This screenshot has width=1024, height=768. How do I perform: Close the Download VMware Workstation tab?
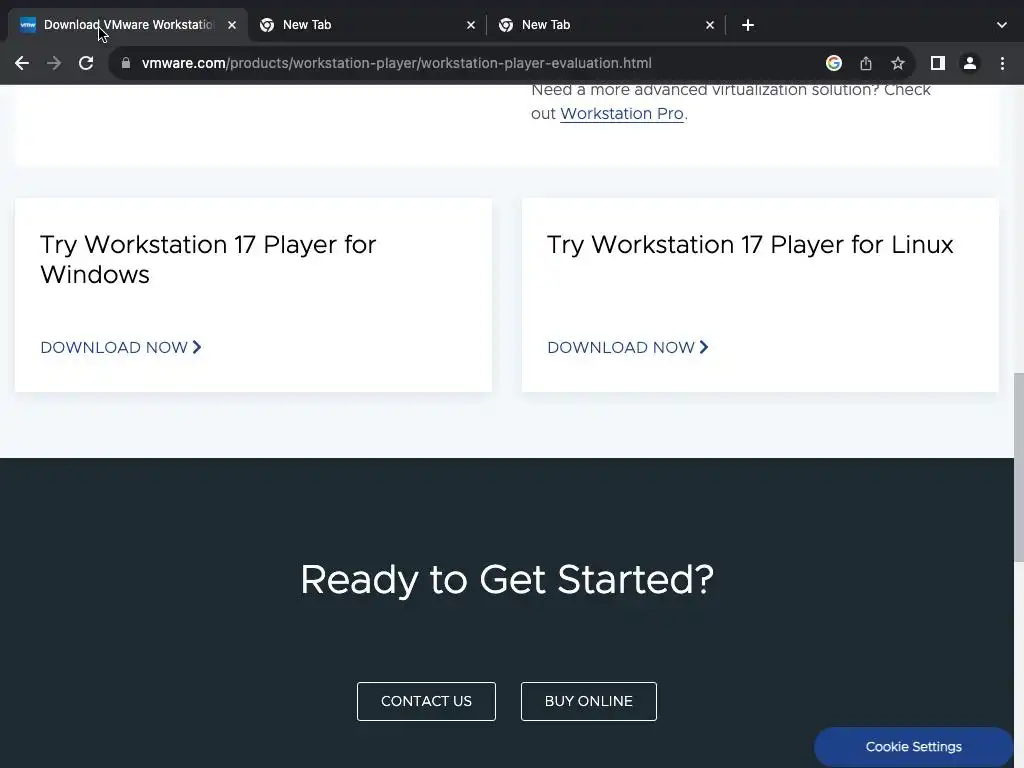click(232, 25)
